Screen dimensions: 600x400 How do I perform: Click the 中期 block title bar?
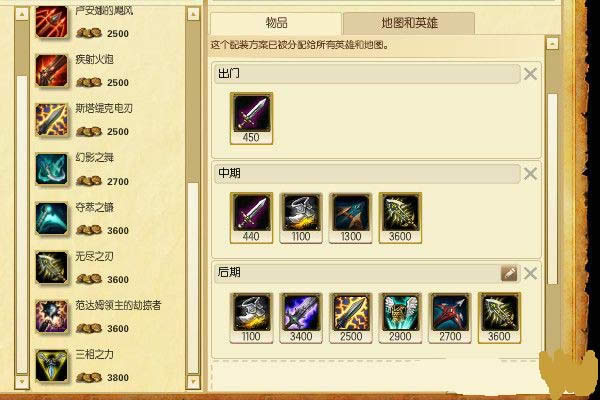point(367,174)
